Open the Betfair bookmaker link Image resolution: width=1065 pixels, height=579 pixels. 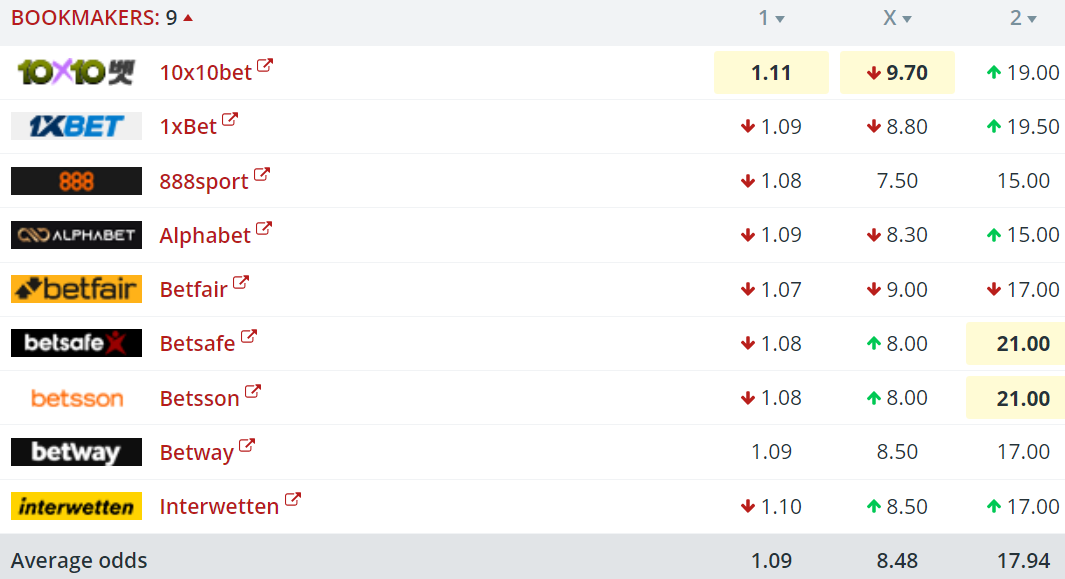[x=193, y=289]
